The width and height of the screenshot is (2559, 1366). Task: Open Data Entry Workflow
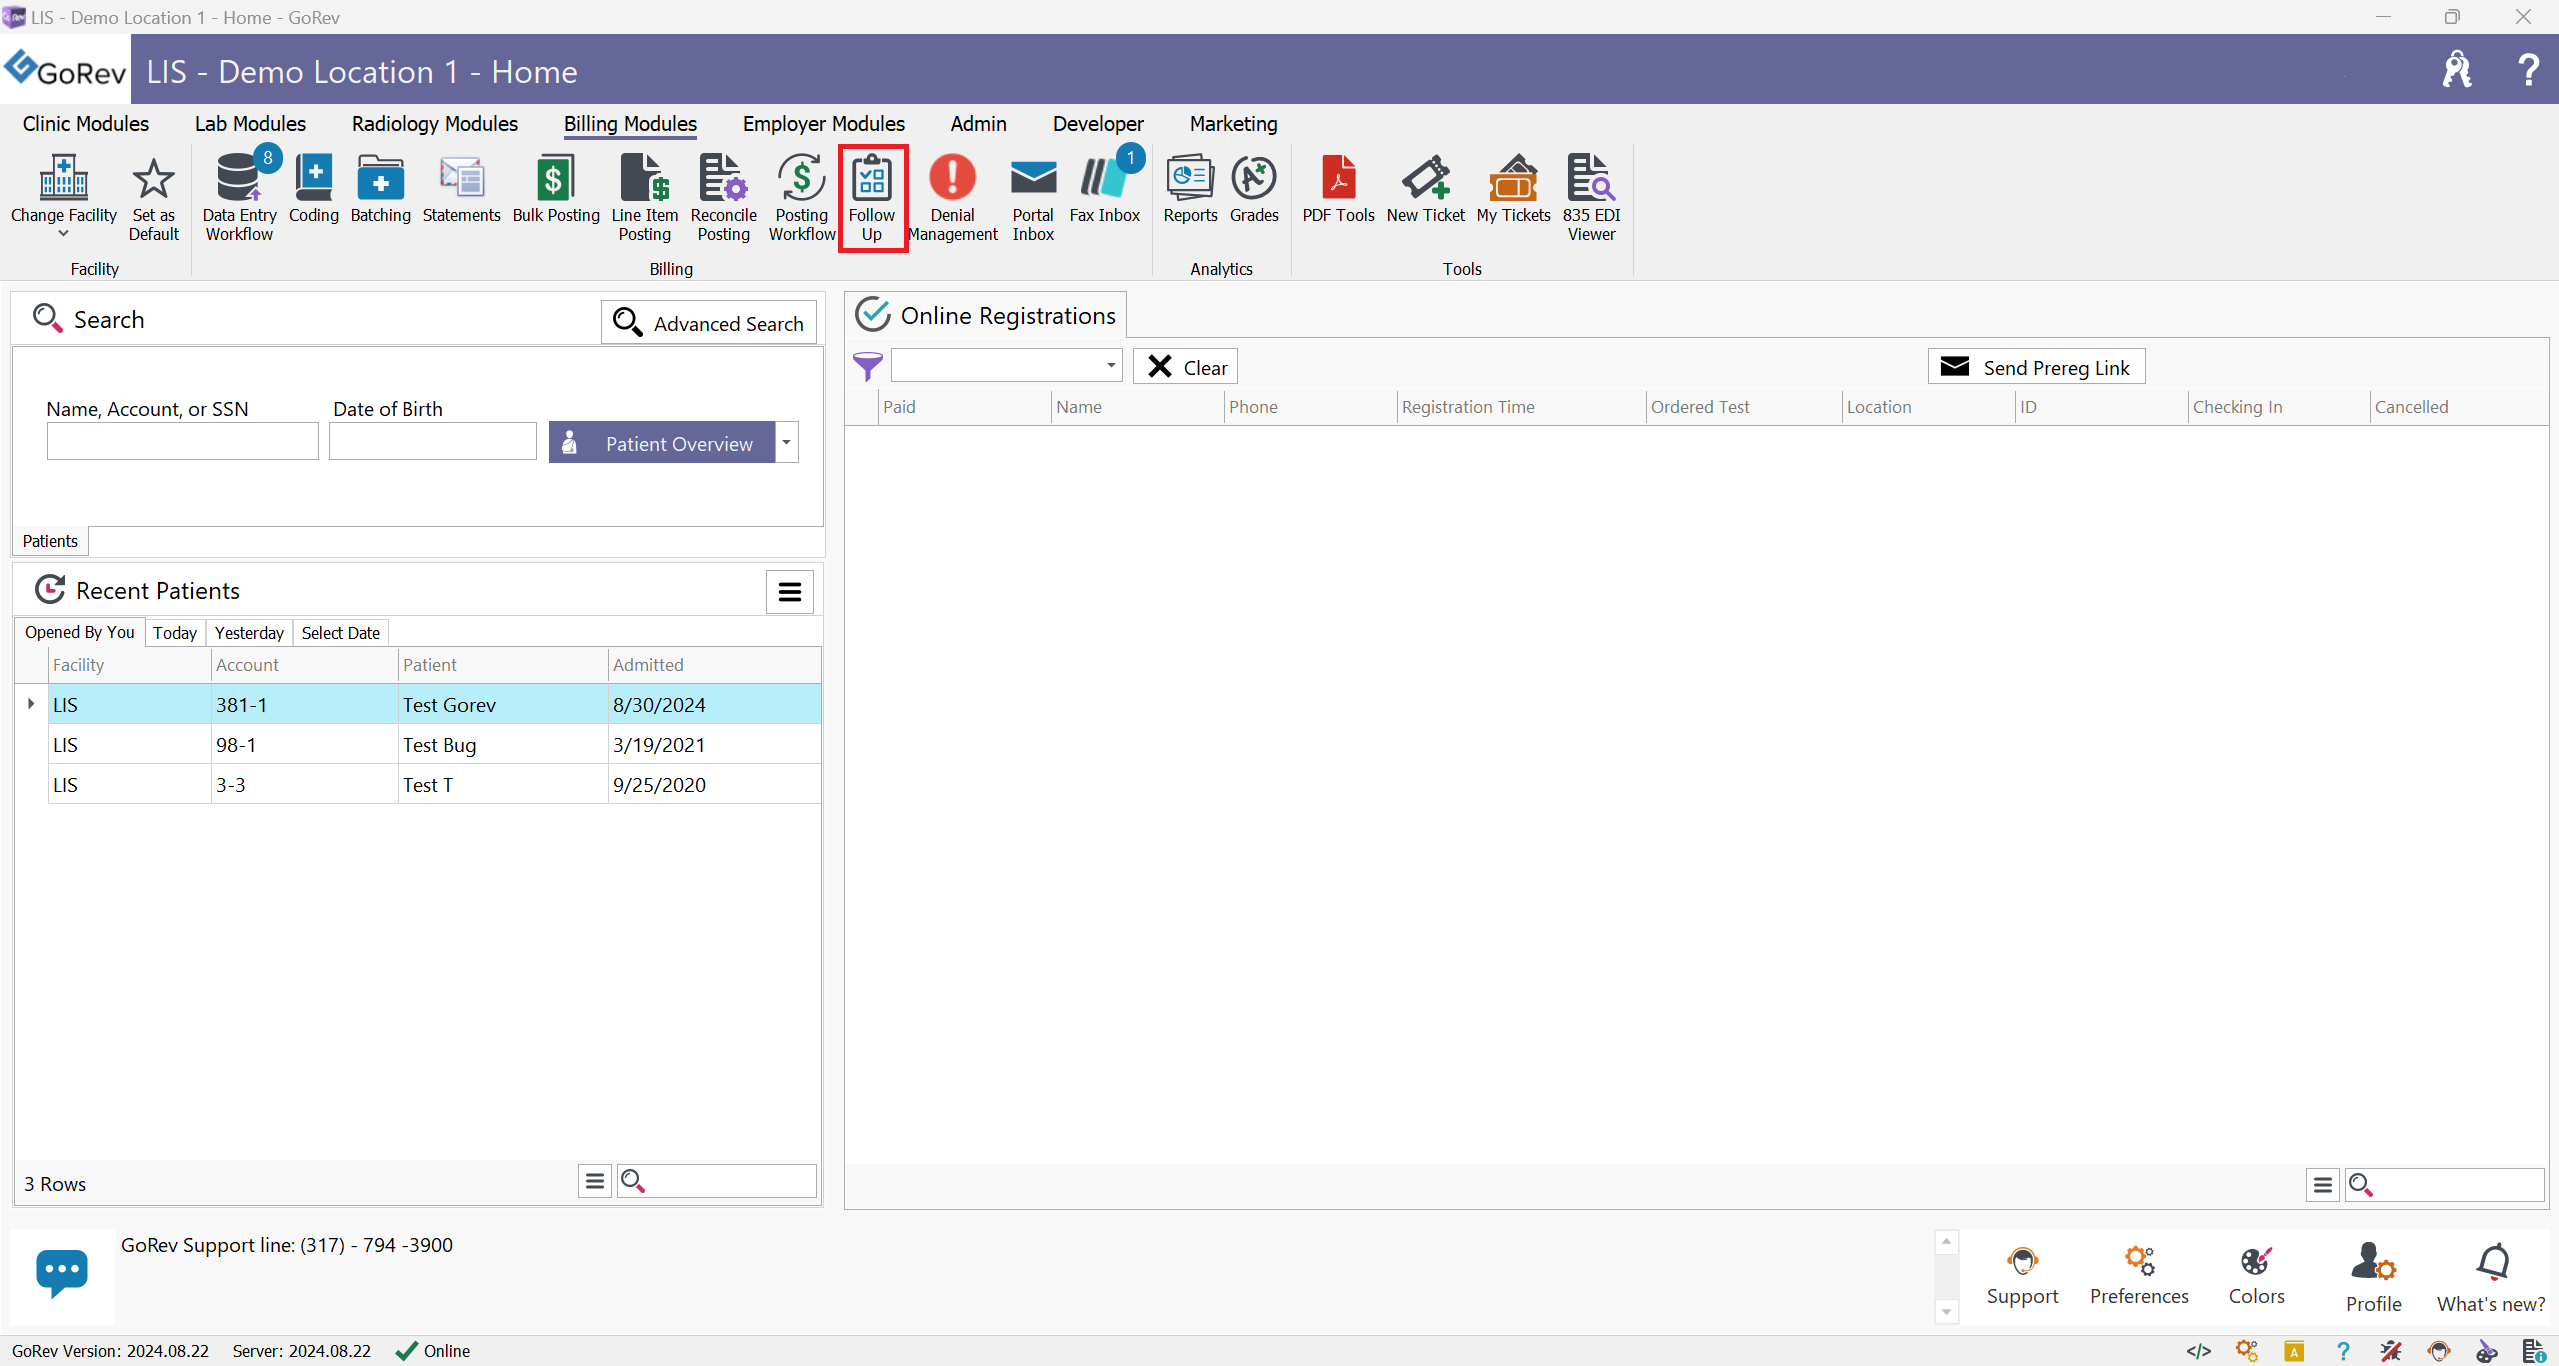coord(239,196)
